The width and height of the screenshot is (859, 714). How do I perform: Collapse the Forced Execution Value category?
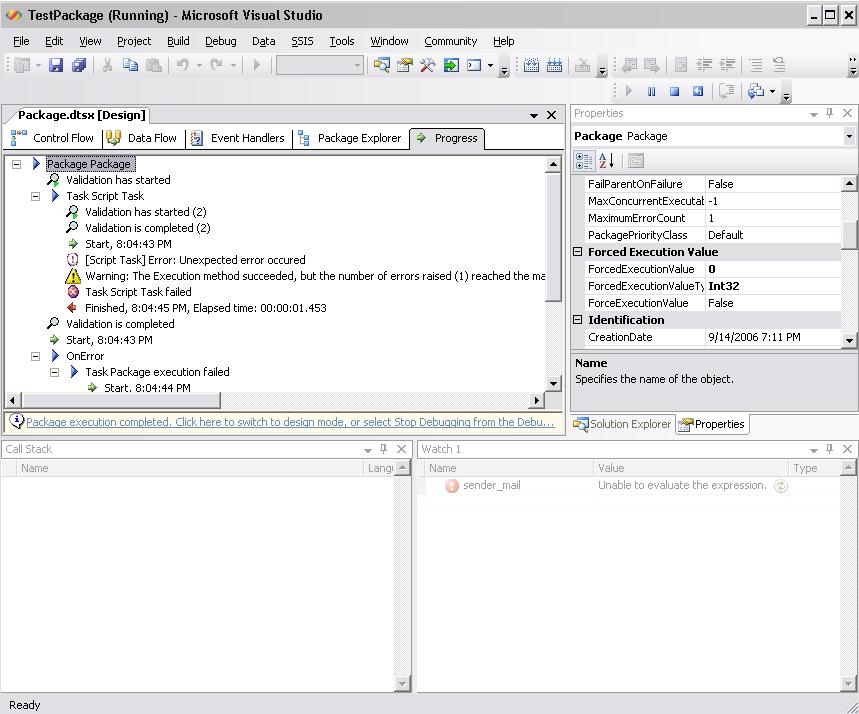pos(578,252)
